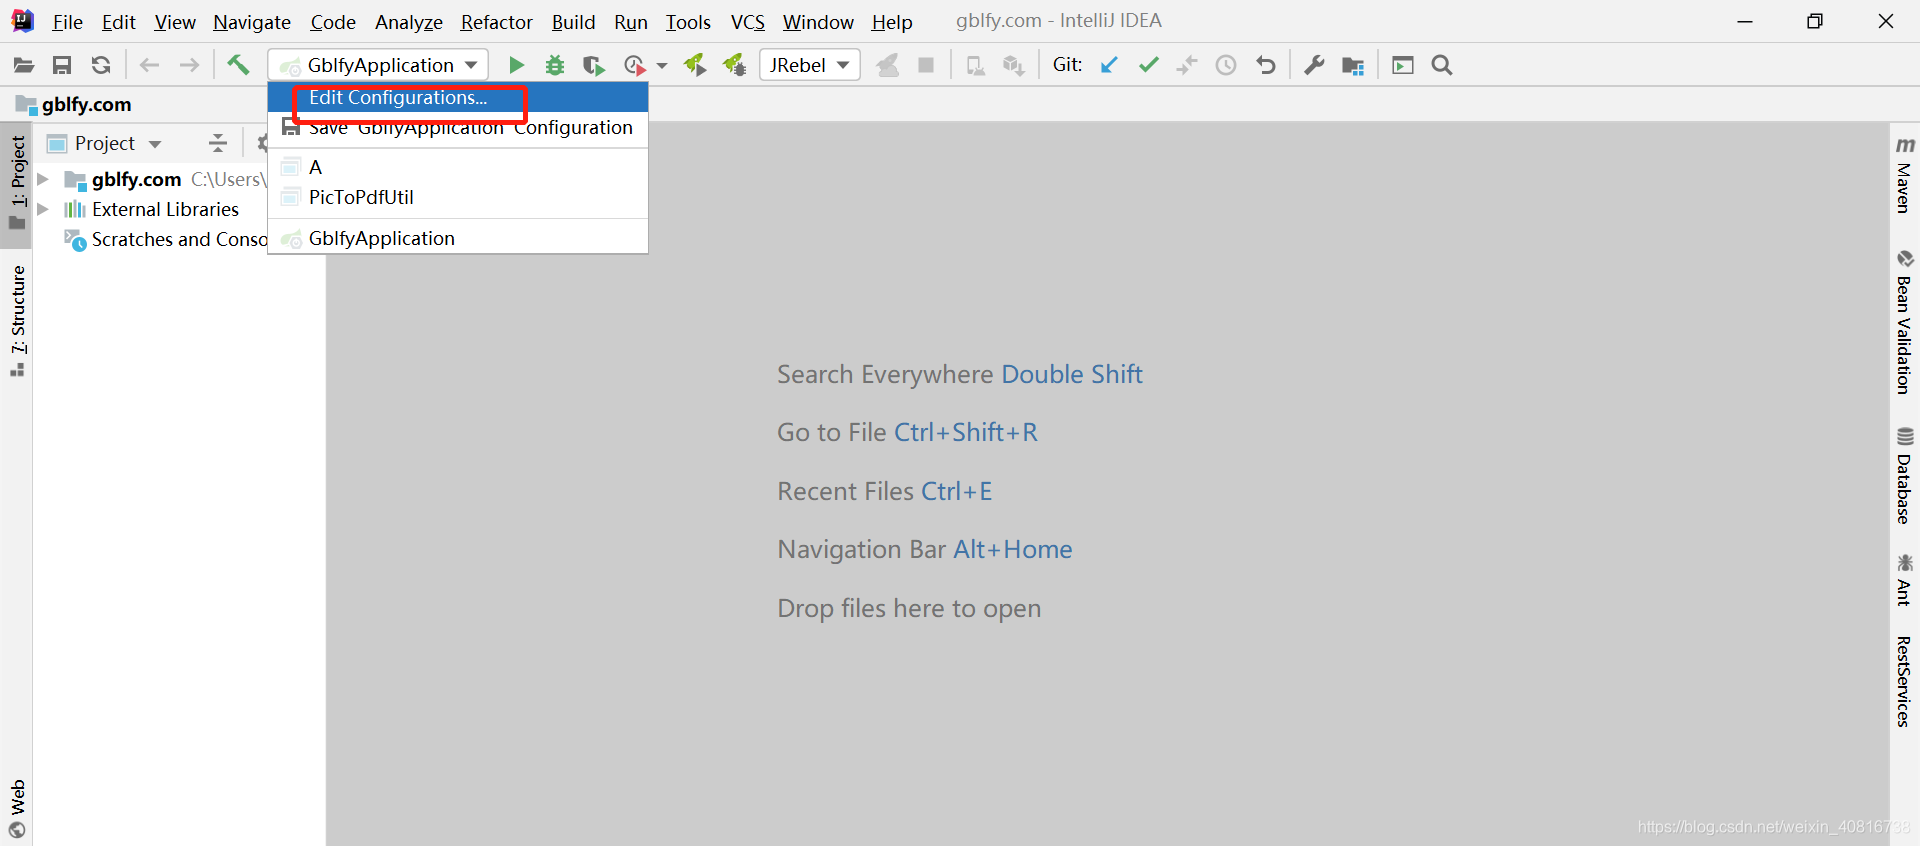Open the Bean Validation tool window
The image size is (1920, 846).
pos(1904,322)
